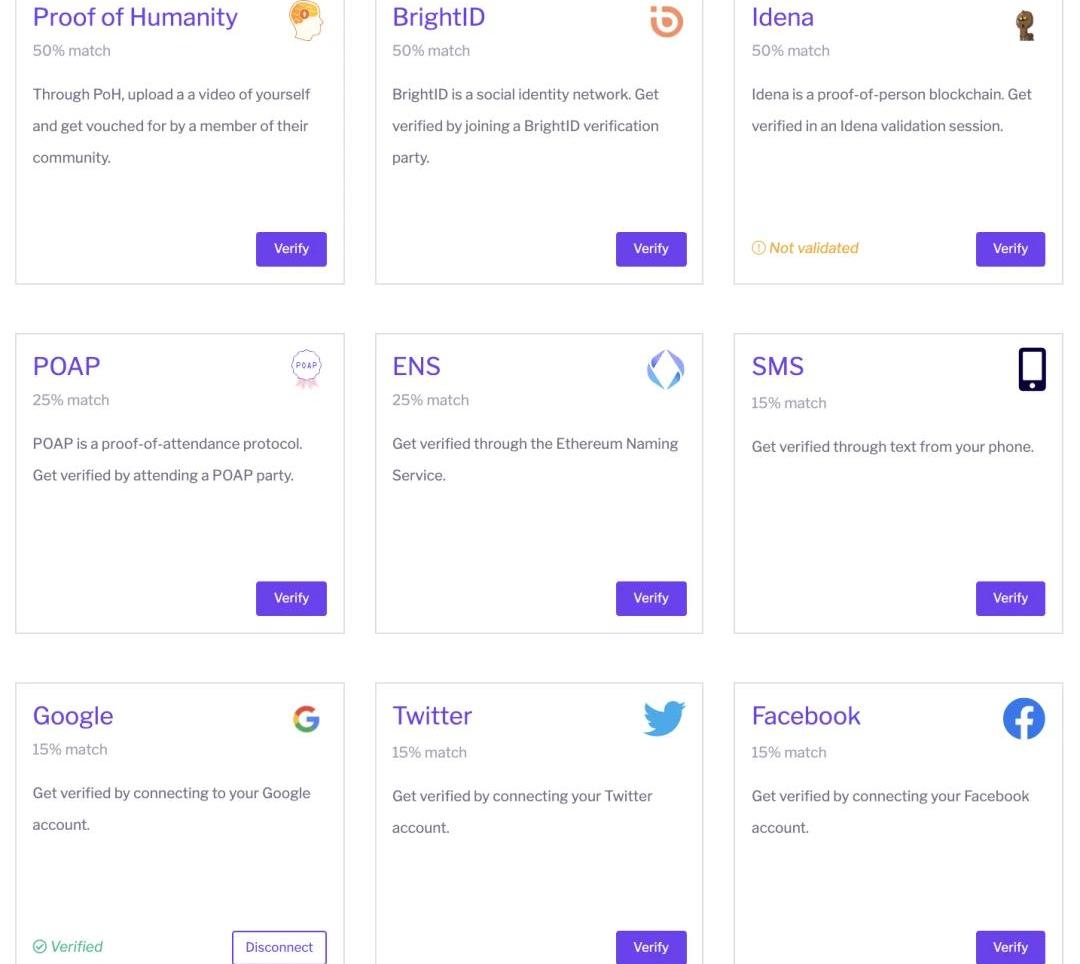Image resolution: width=1080 pixels, height=964 pixels.
Task: Click the POAP badge icon
Action: [306, 369]
